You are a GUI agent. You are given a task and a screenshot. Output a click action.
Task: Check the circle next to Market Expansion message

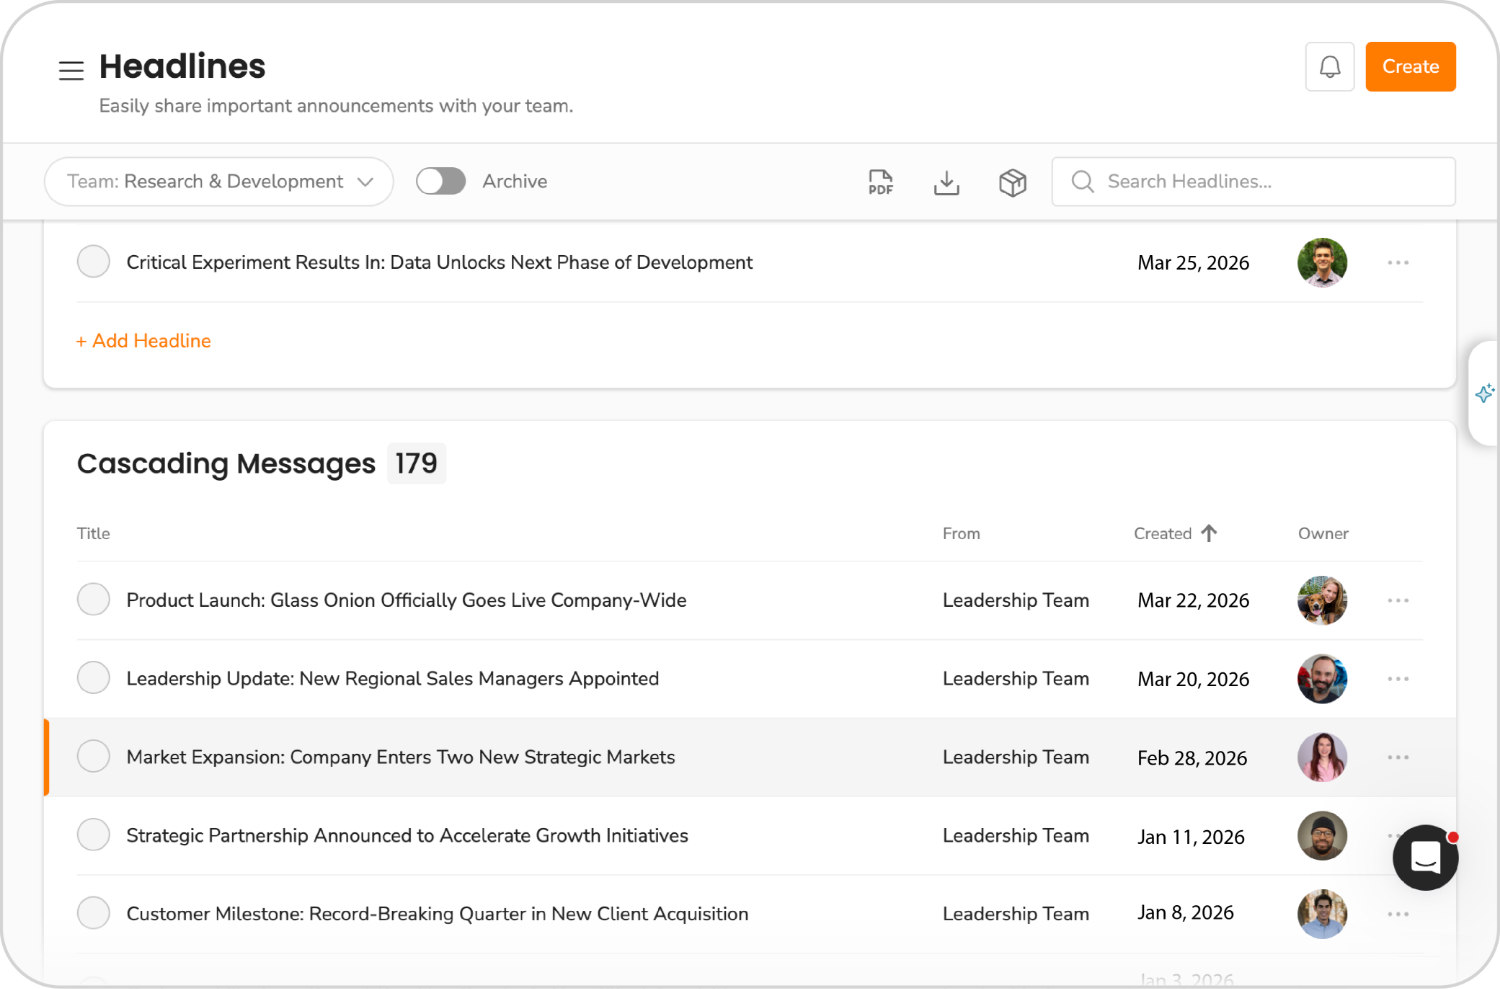tap(93, 756)
